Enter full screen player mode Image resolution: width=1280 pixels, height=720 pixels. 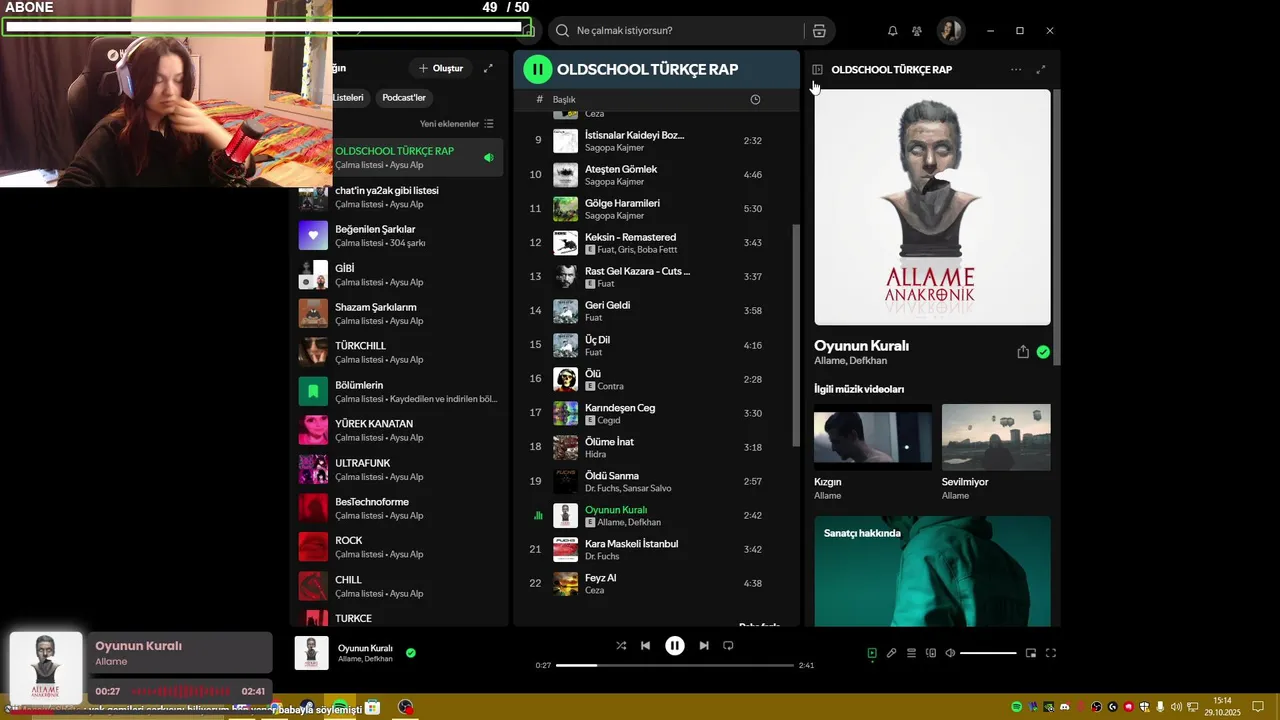1051,653
